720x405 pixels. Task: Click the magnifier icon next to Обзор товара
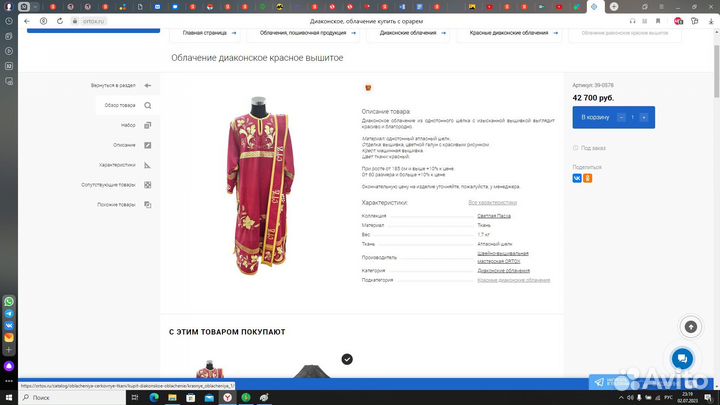pos(147,106)
